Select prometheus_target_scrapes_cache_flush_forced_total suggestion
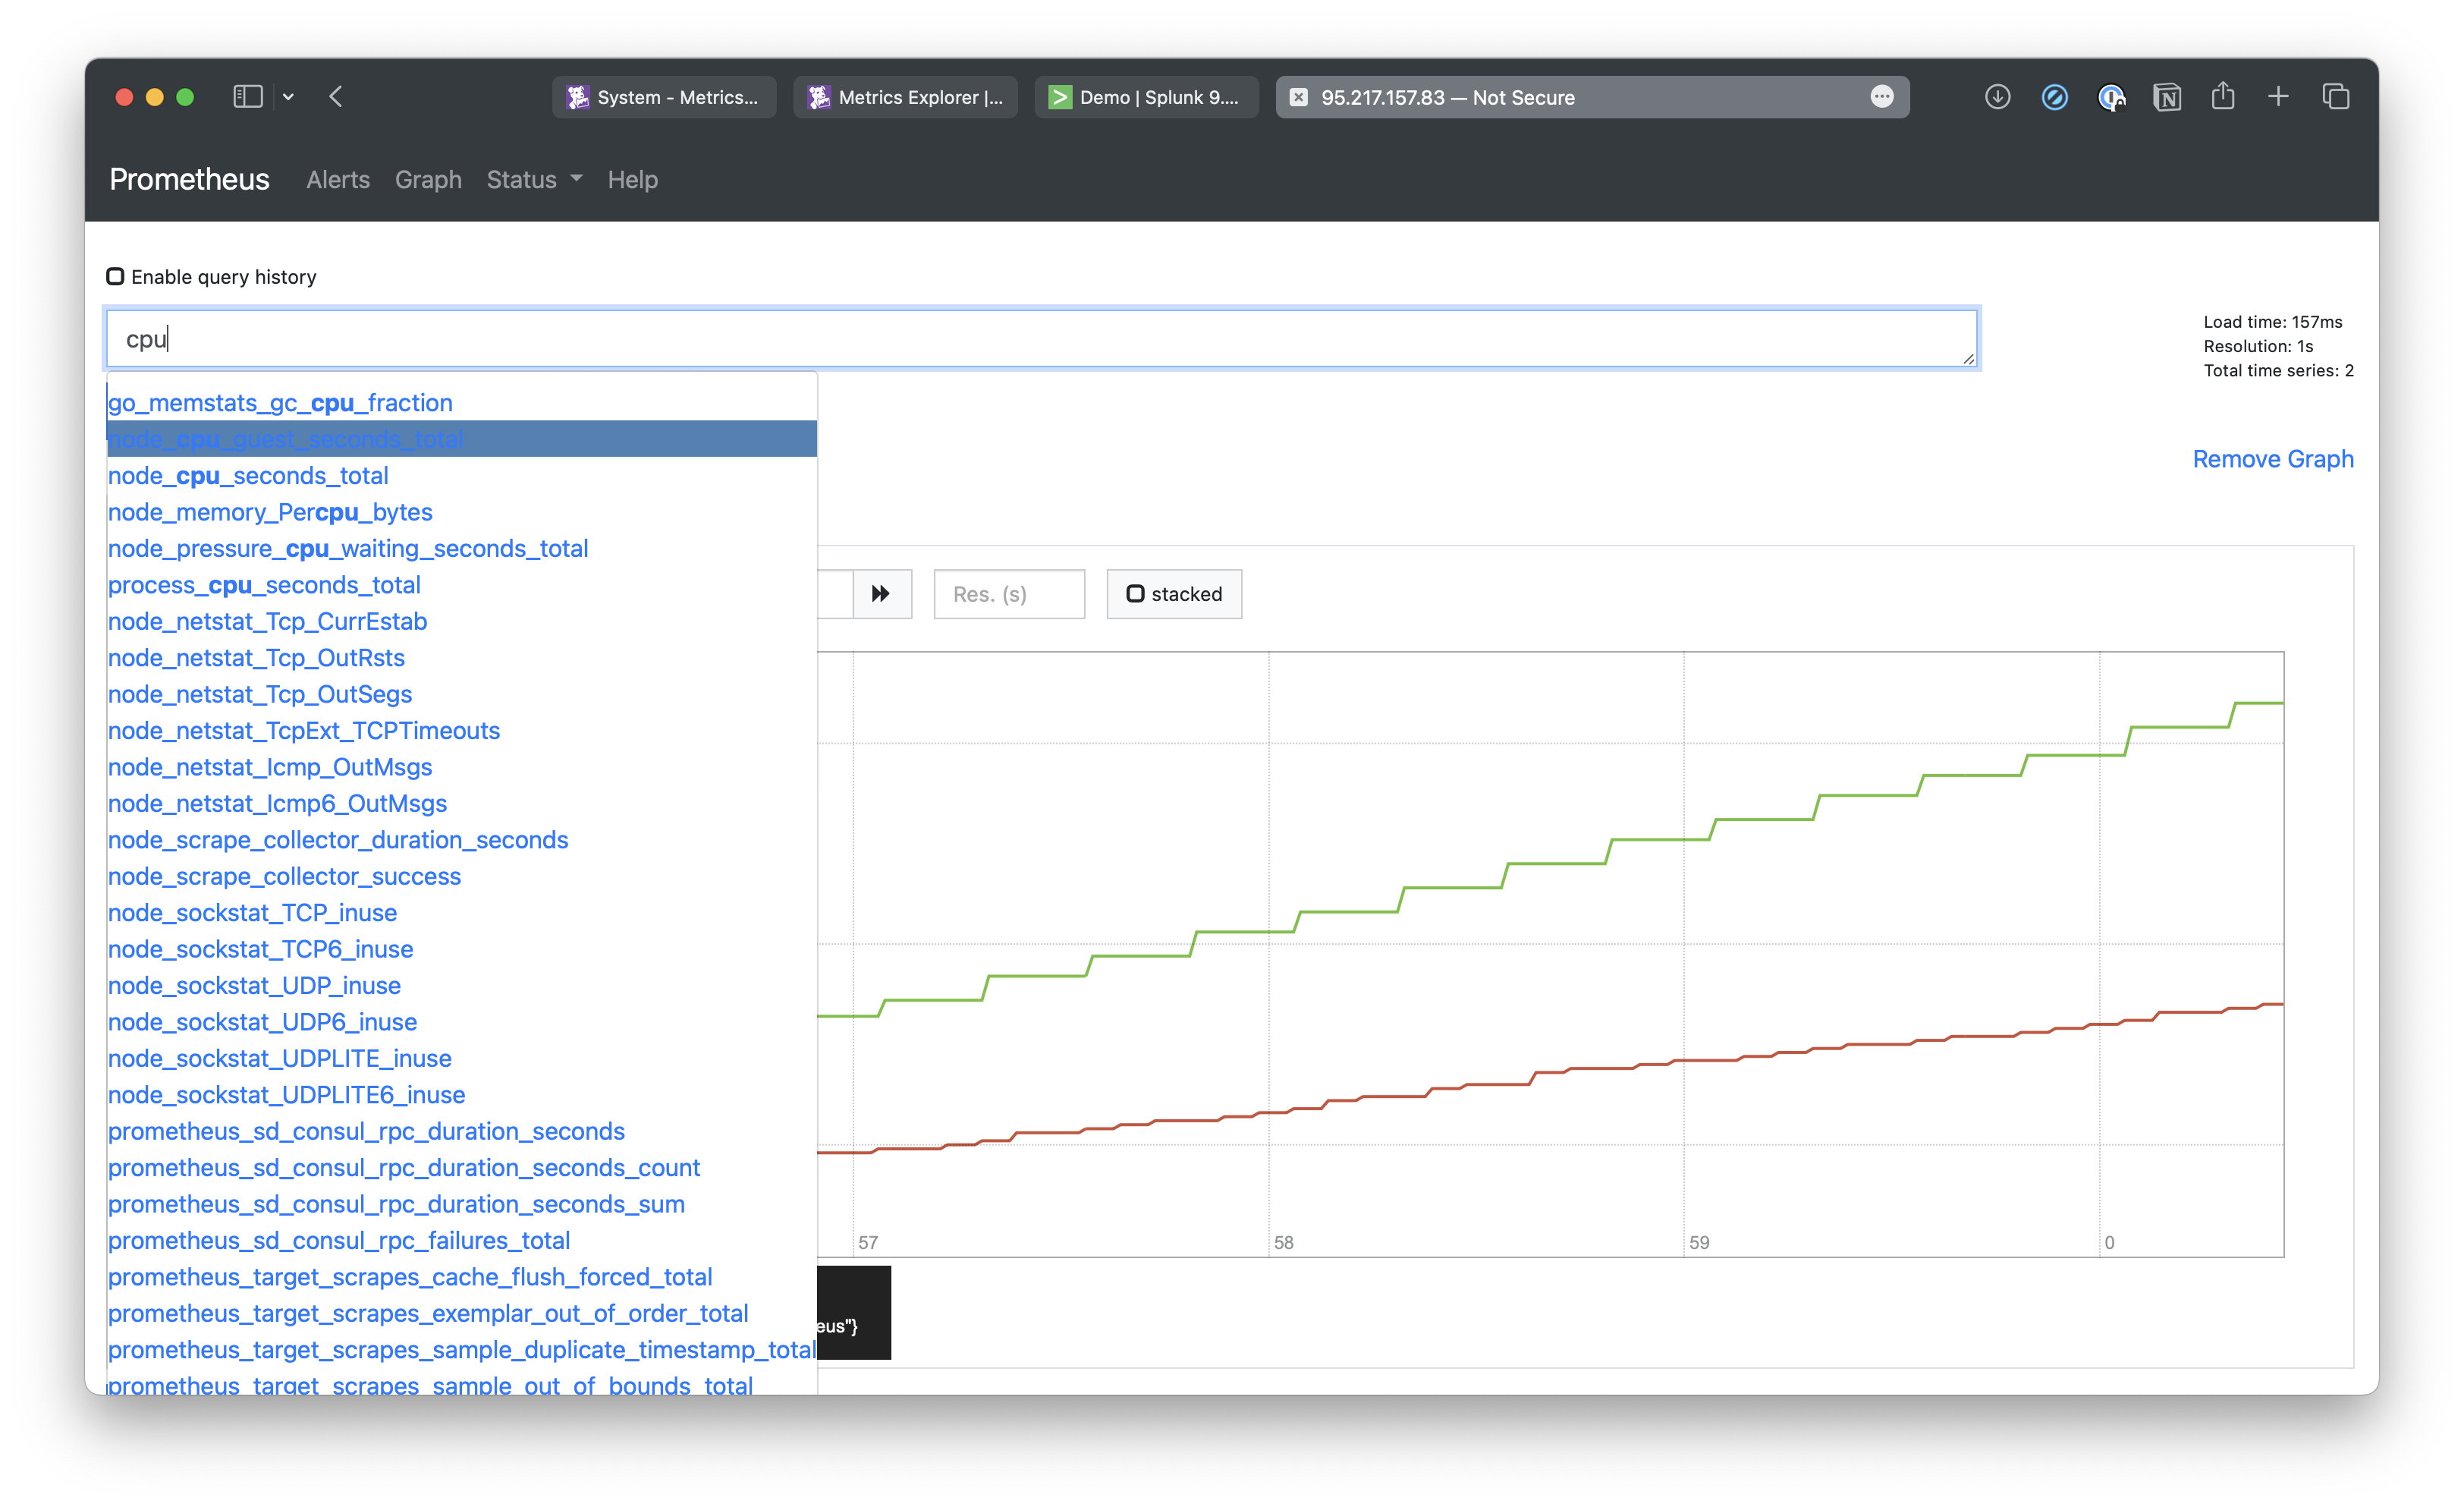This screenshot has width=2464, height=1507. (462, 1277)
